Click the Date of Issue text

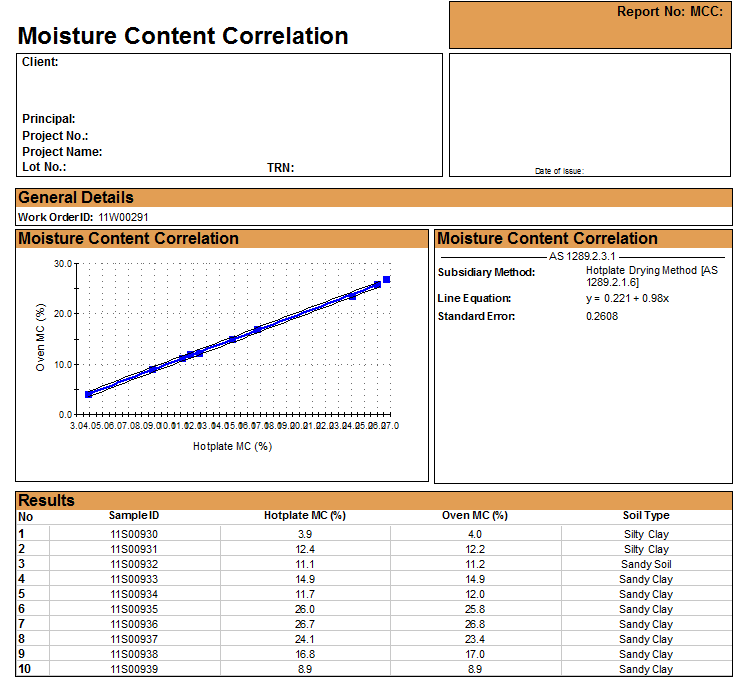[559, 171]
